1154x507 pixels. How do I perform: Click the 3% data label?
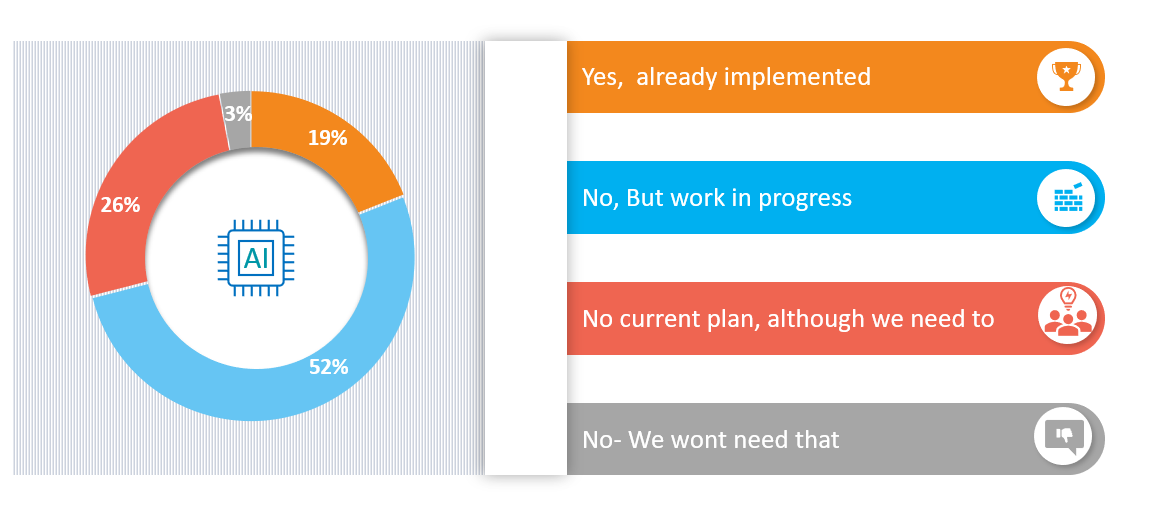(x=236, y=114)
